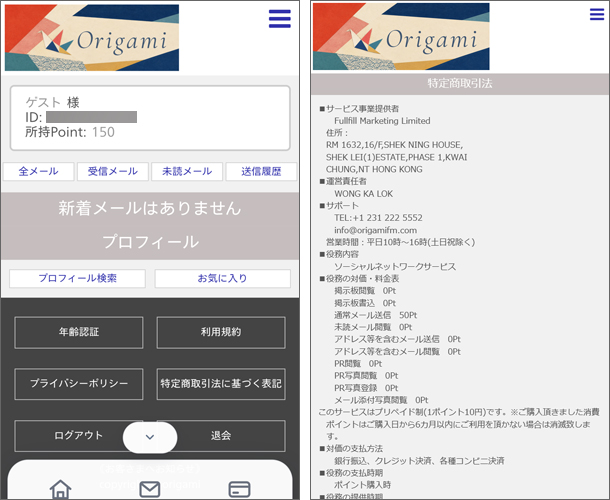Click the 退会 button

click(x=221, y=435)
